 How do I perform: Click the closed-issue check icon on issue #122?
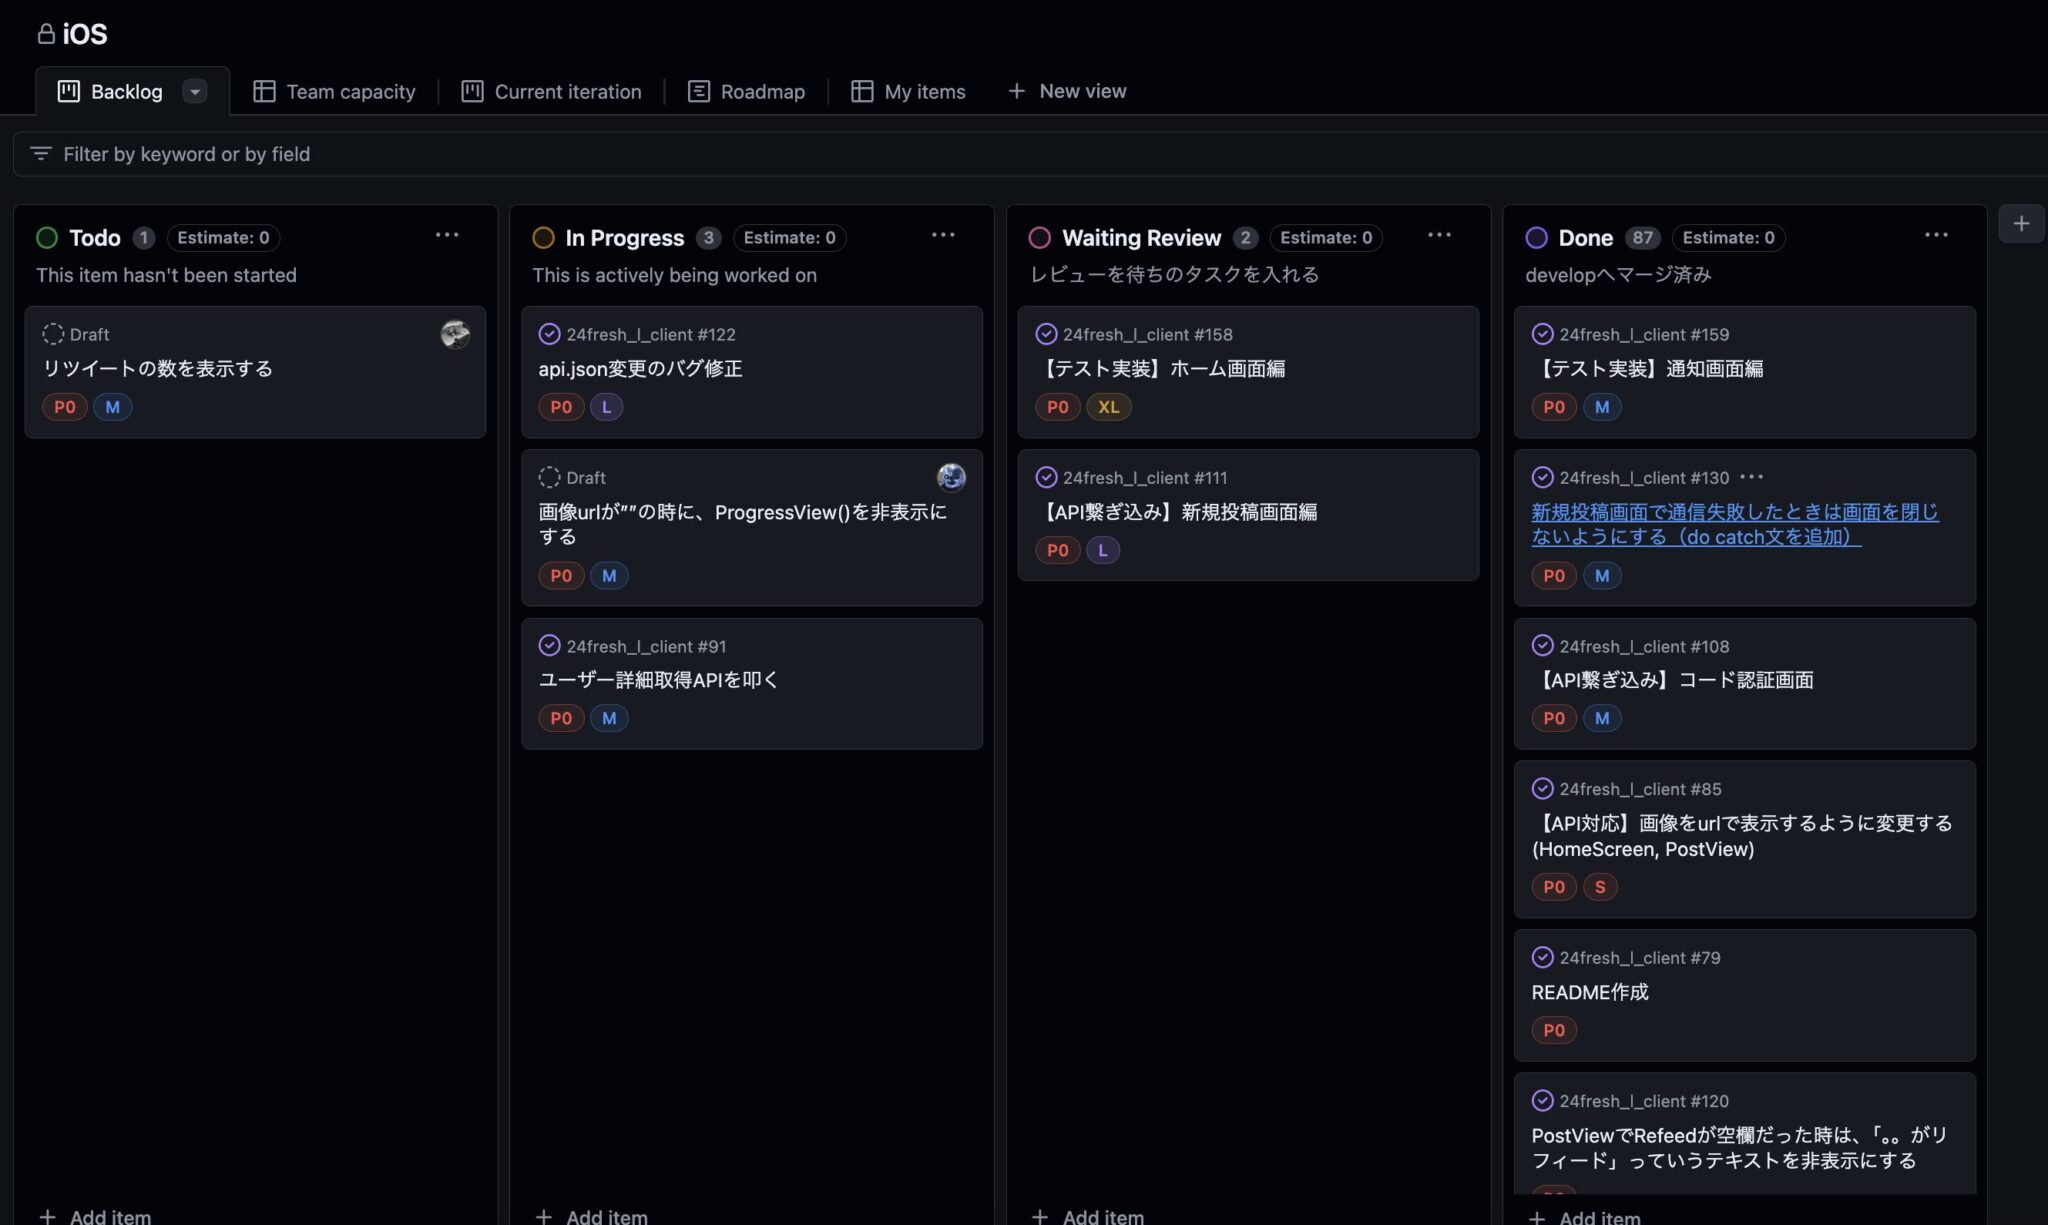click(548, 334)
